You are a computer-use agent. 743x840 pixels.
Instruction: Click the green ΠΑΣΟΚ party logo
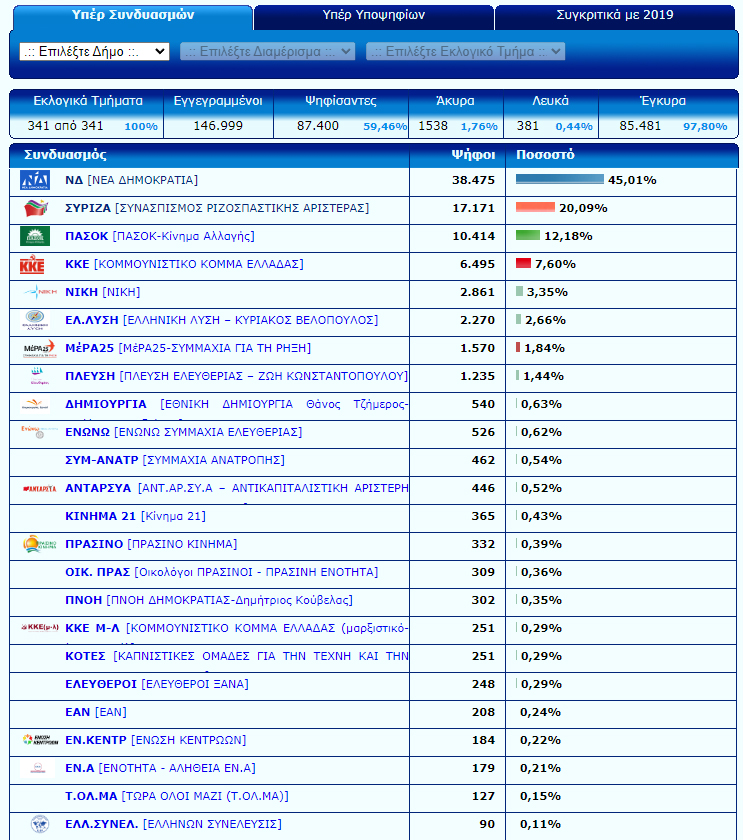click(x=35, y=236)
